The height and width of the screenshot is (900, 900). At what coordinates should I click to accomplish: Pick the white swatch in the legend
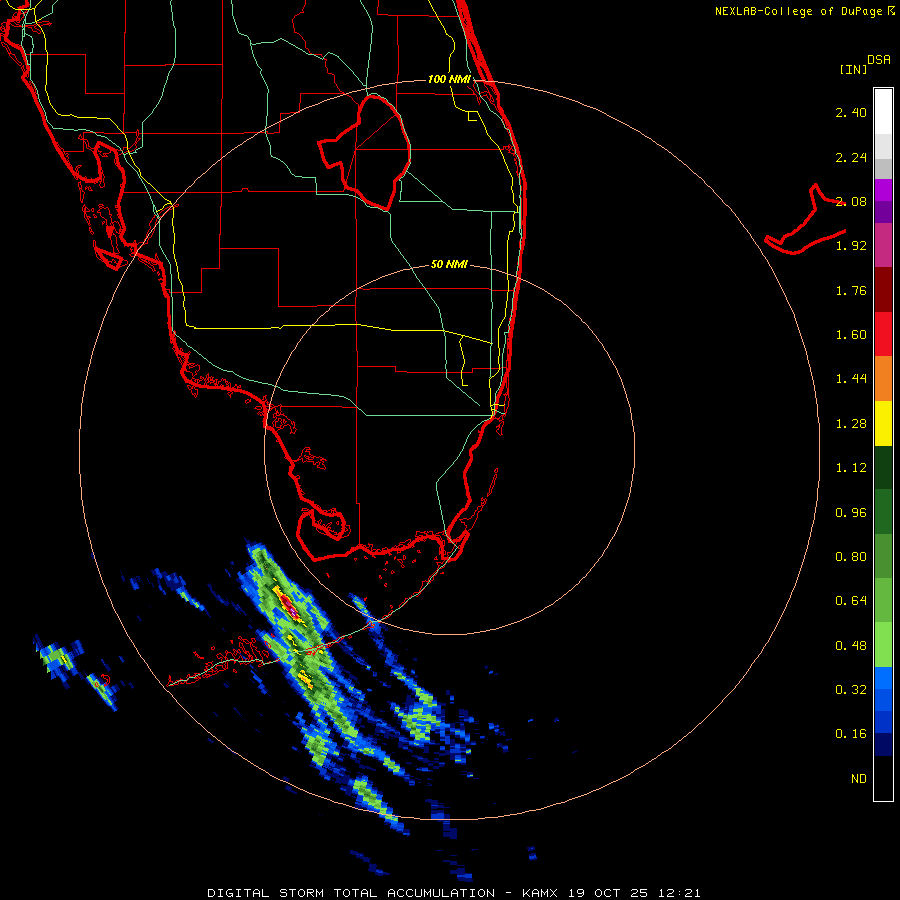(883, 112)
